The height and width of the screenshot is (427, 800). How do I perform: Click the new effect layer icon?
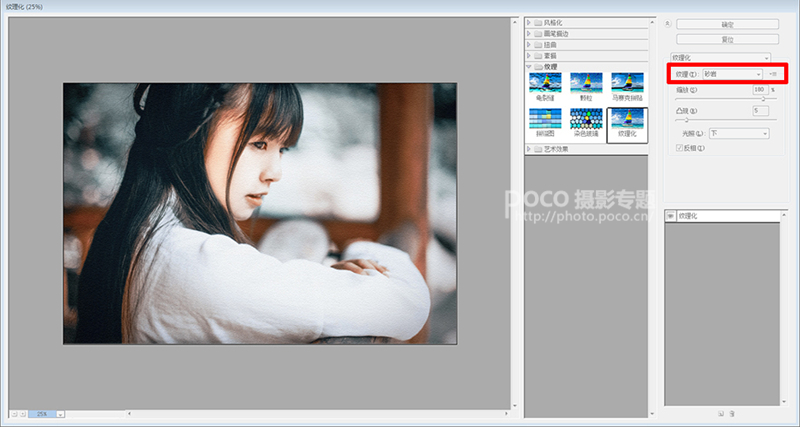(x=721, y=414)
